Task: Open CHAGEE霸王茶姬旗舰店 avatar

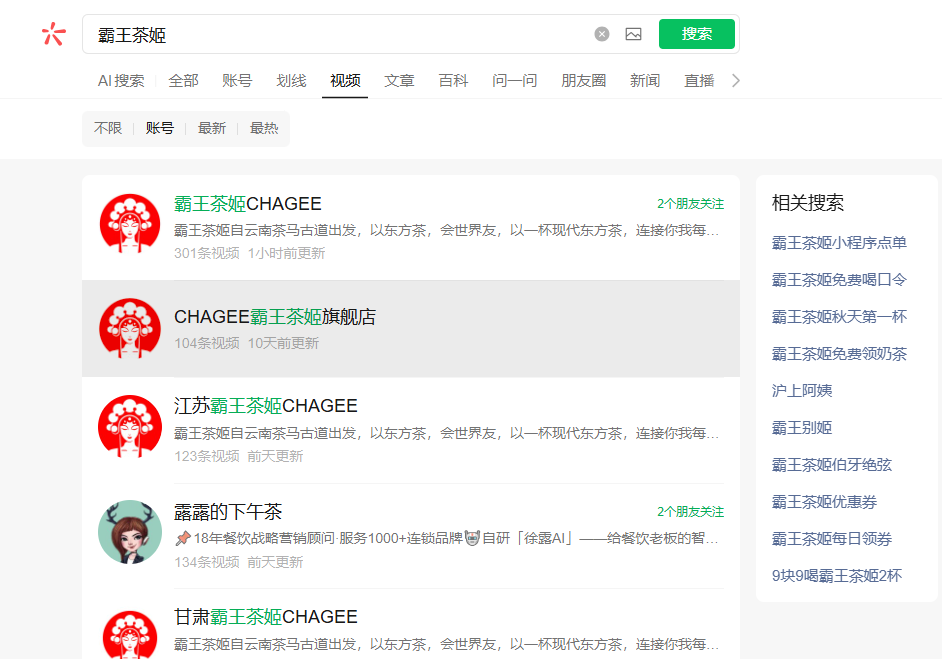Action: point(130,329)
